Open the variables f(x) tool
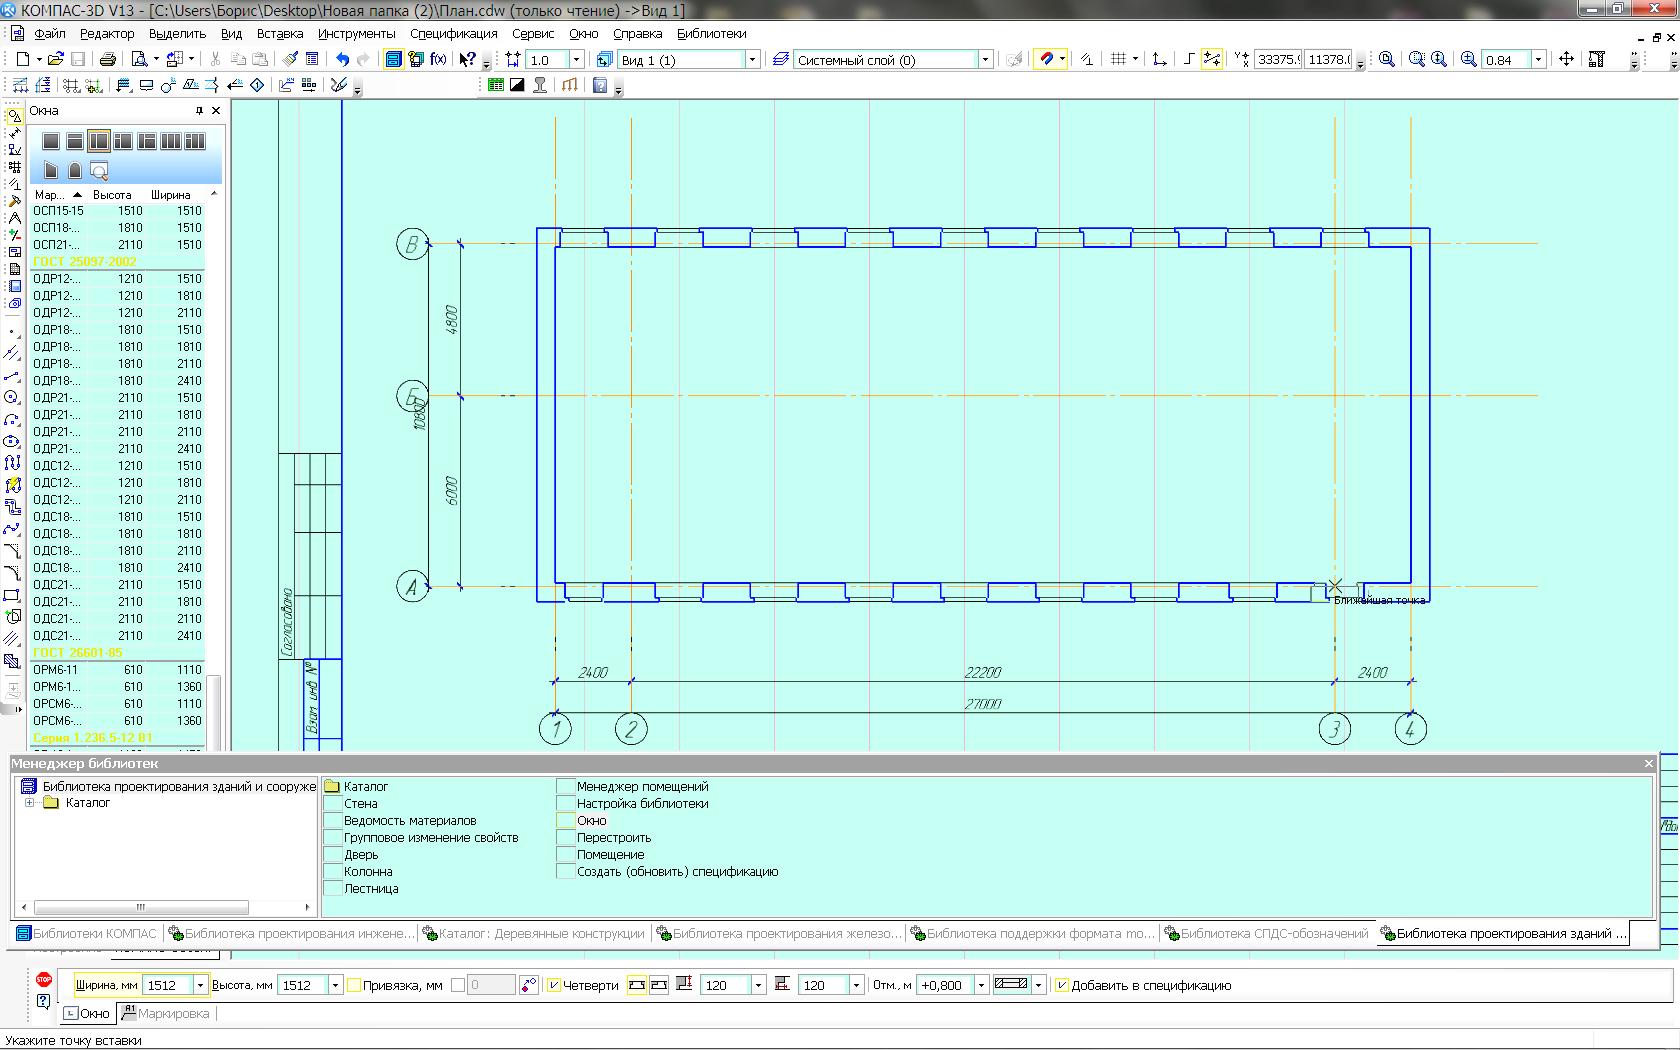 tap(438, 59)
